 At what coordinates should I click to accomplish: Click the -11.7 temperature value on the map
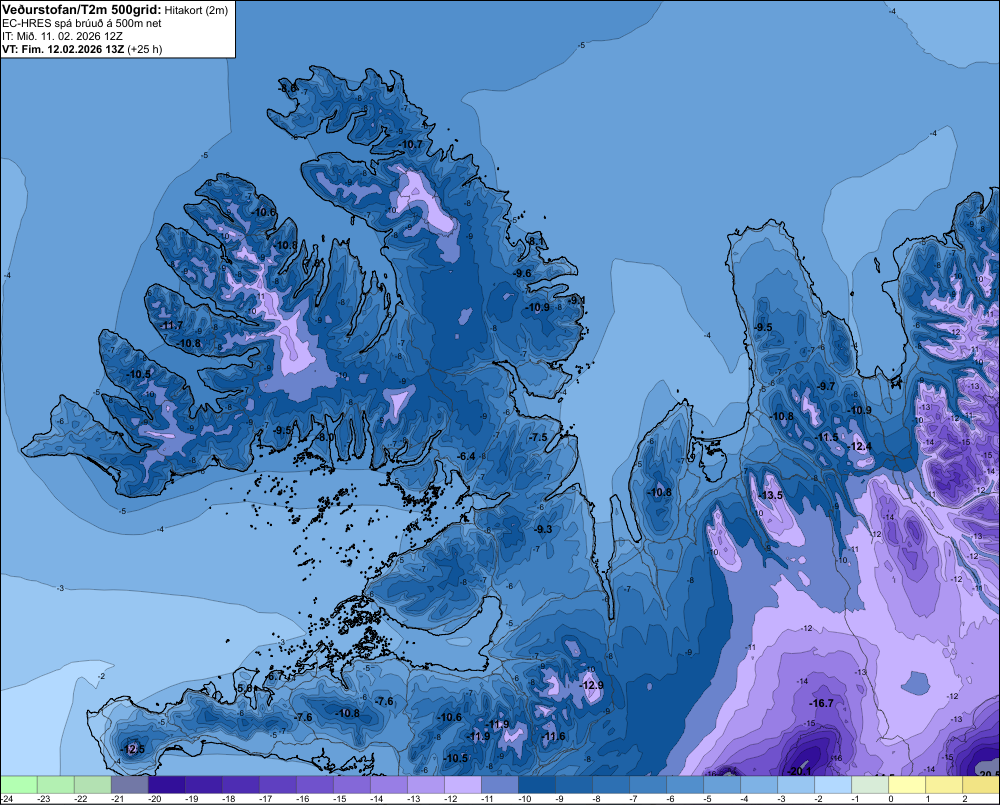tap(171, 325)
